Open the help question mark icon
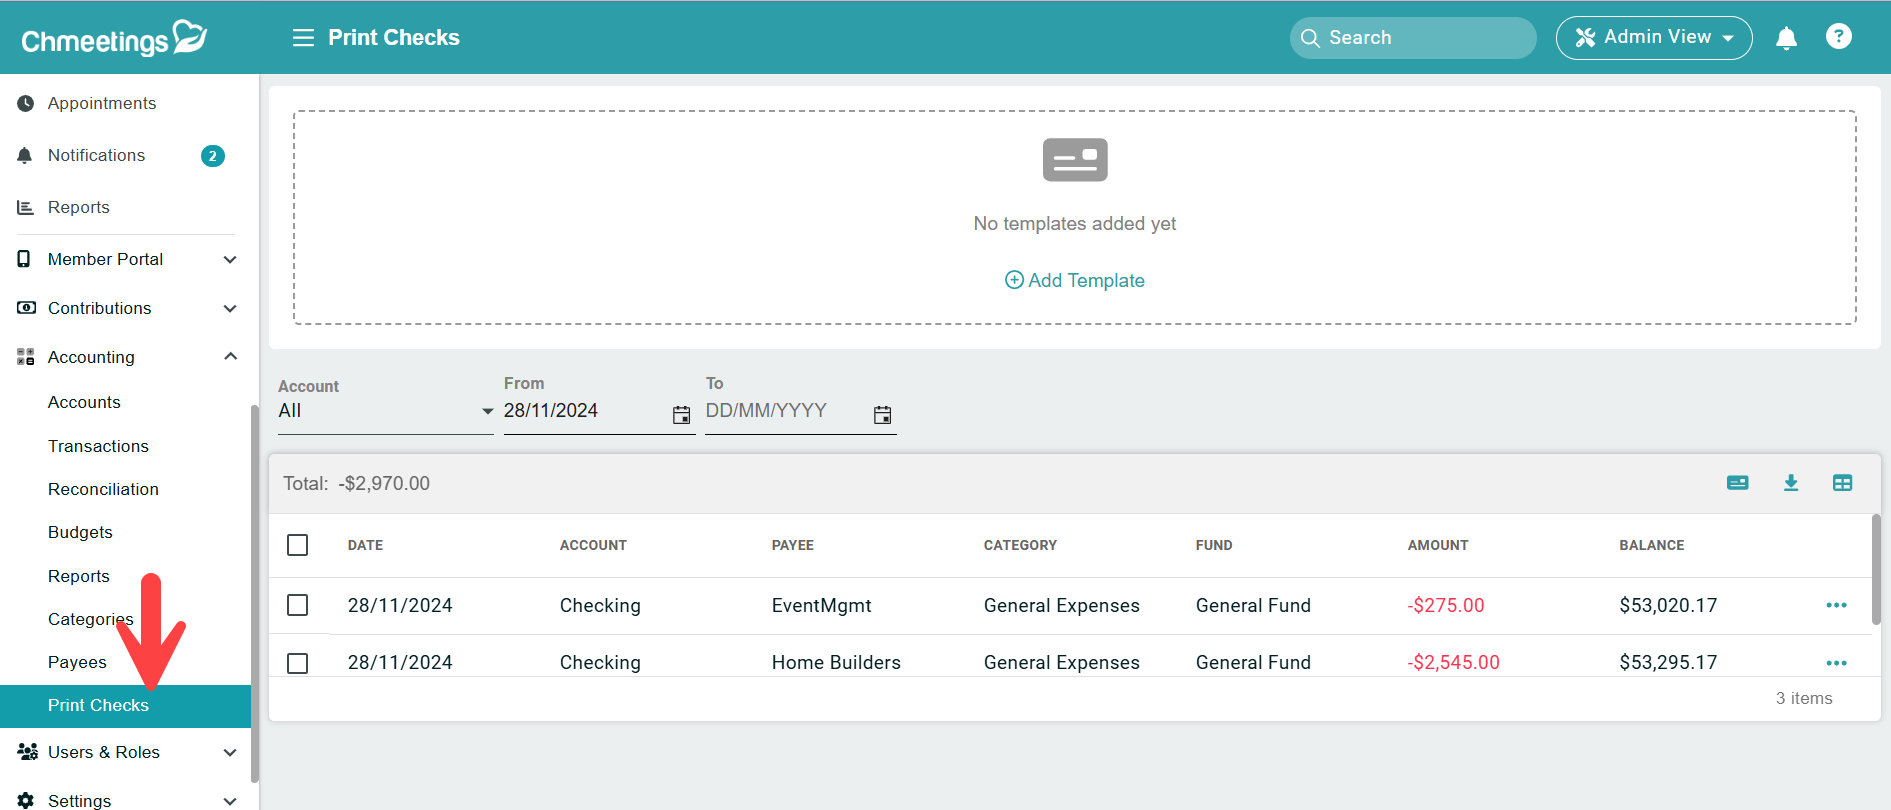The image size is (1891, 810). coord(1838,37)
